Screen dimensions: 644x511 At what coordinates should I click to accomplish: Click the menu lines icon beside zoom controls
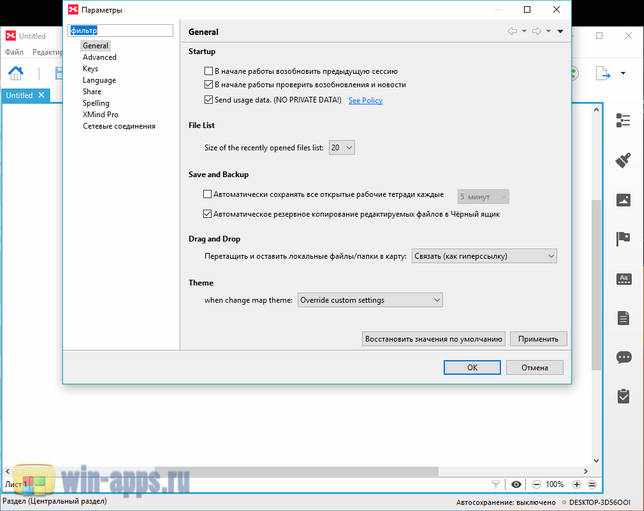(x=592, y=485)
